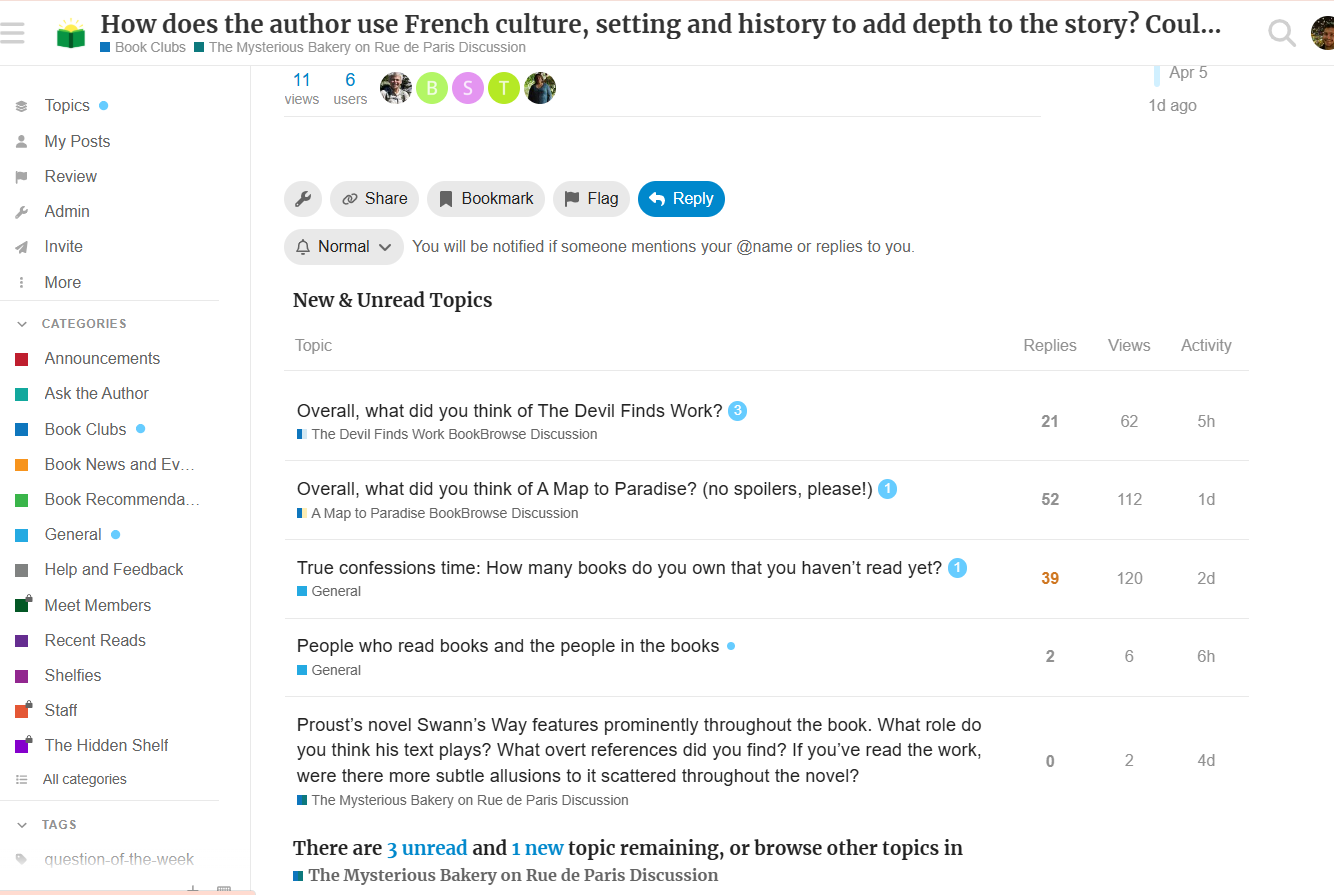
Task: Open your profile avatar at top right
Action: (1322, 33)
